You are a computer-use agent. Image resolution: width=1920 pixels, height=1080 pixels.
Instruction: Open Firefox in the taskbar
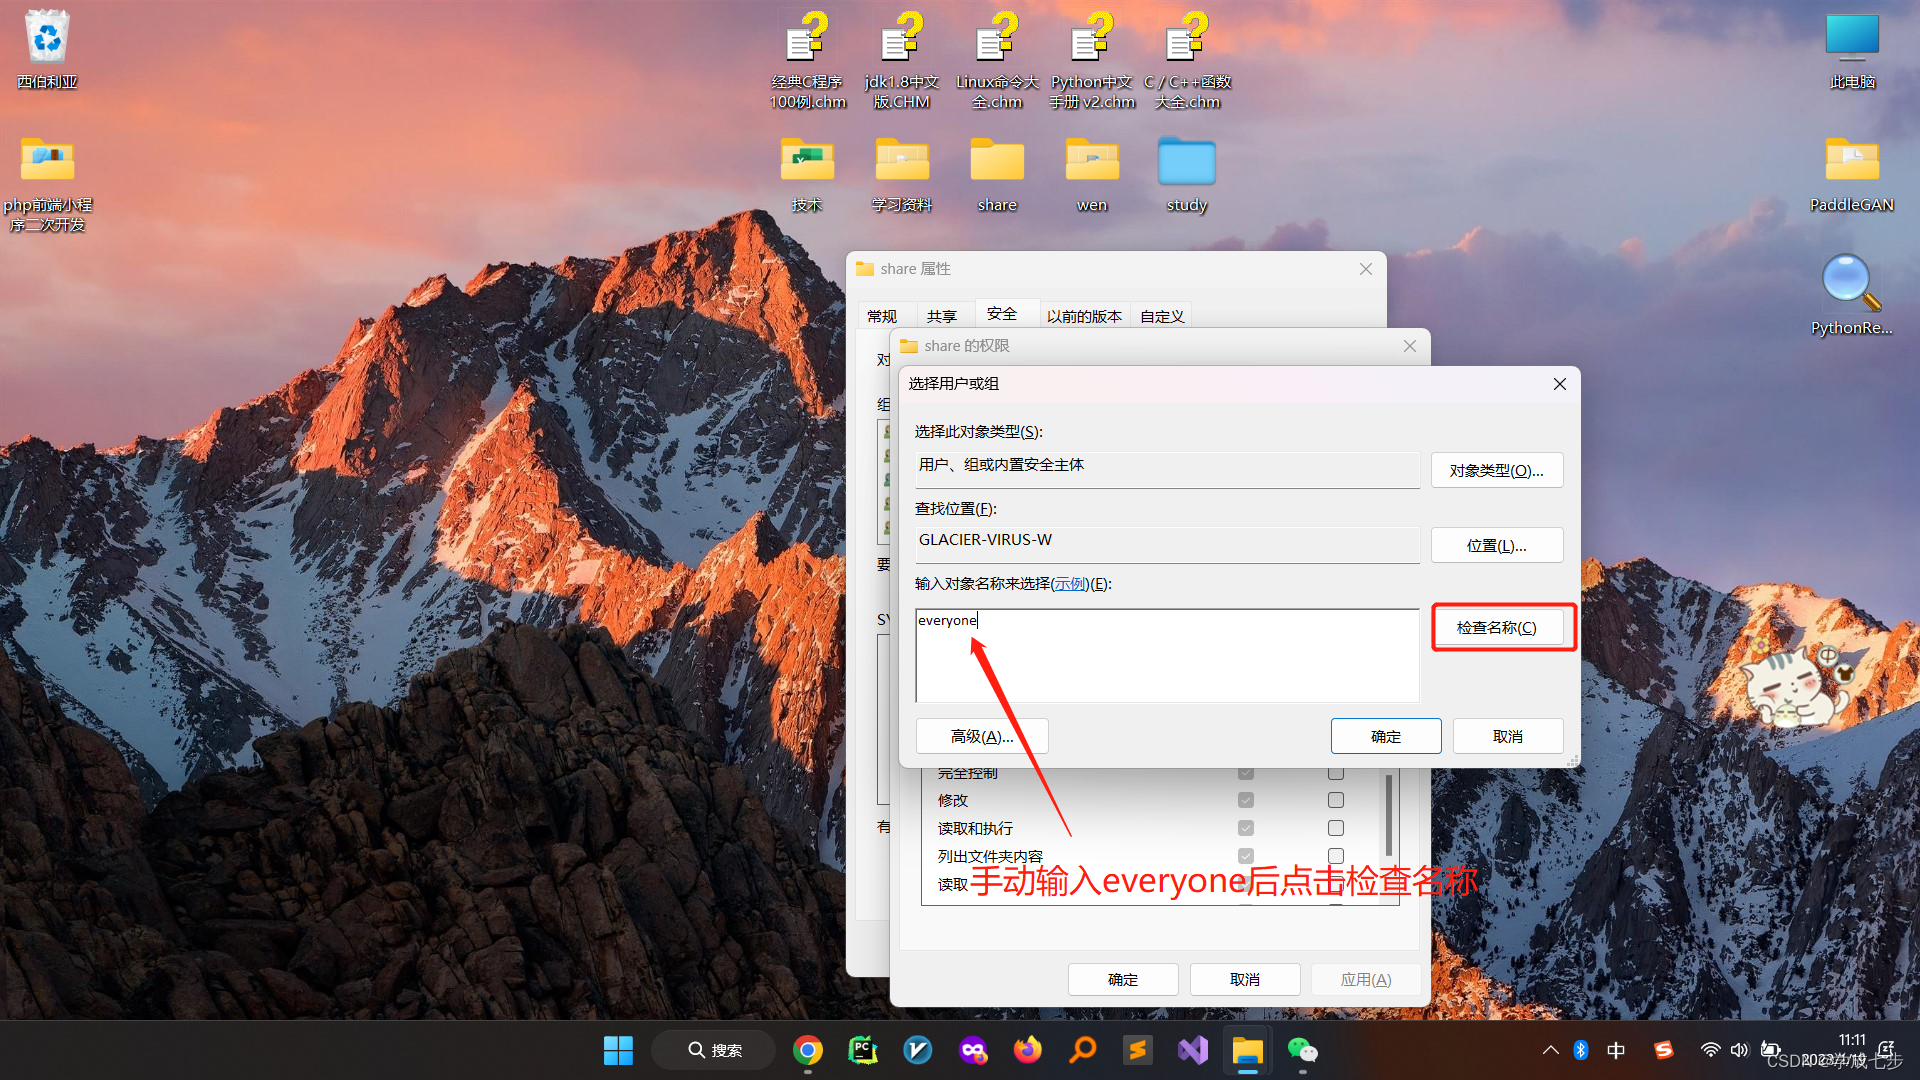click(x=1027, y=1050)
